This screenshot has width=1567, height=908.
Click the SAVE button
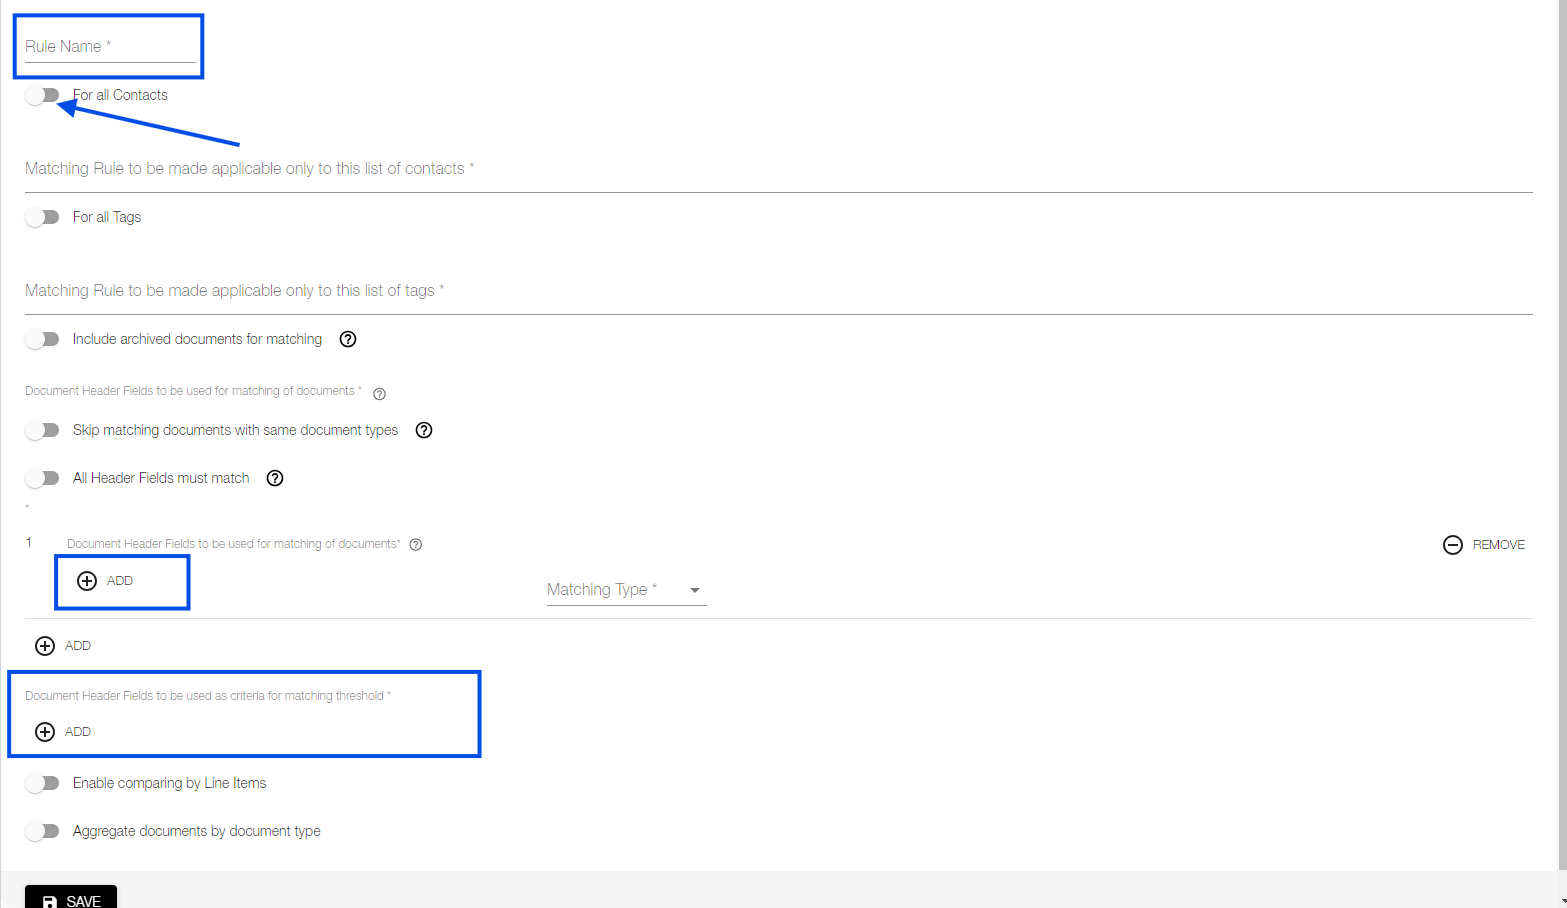click(x=71, y=897)
